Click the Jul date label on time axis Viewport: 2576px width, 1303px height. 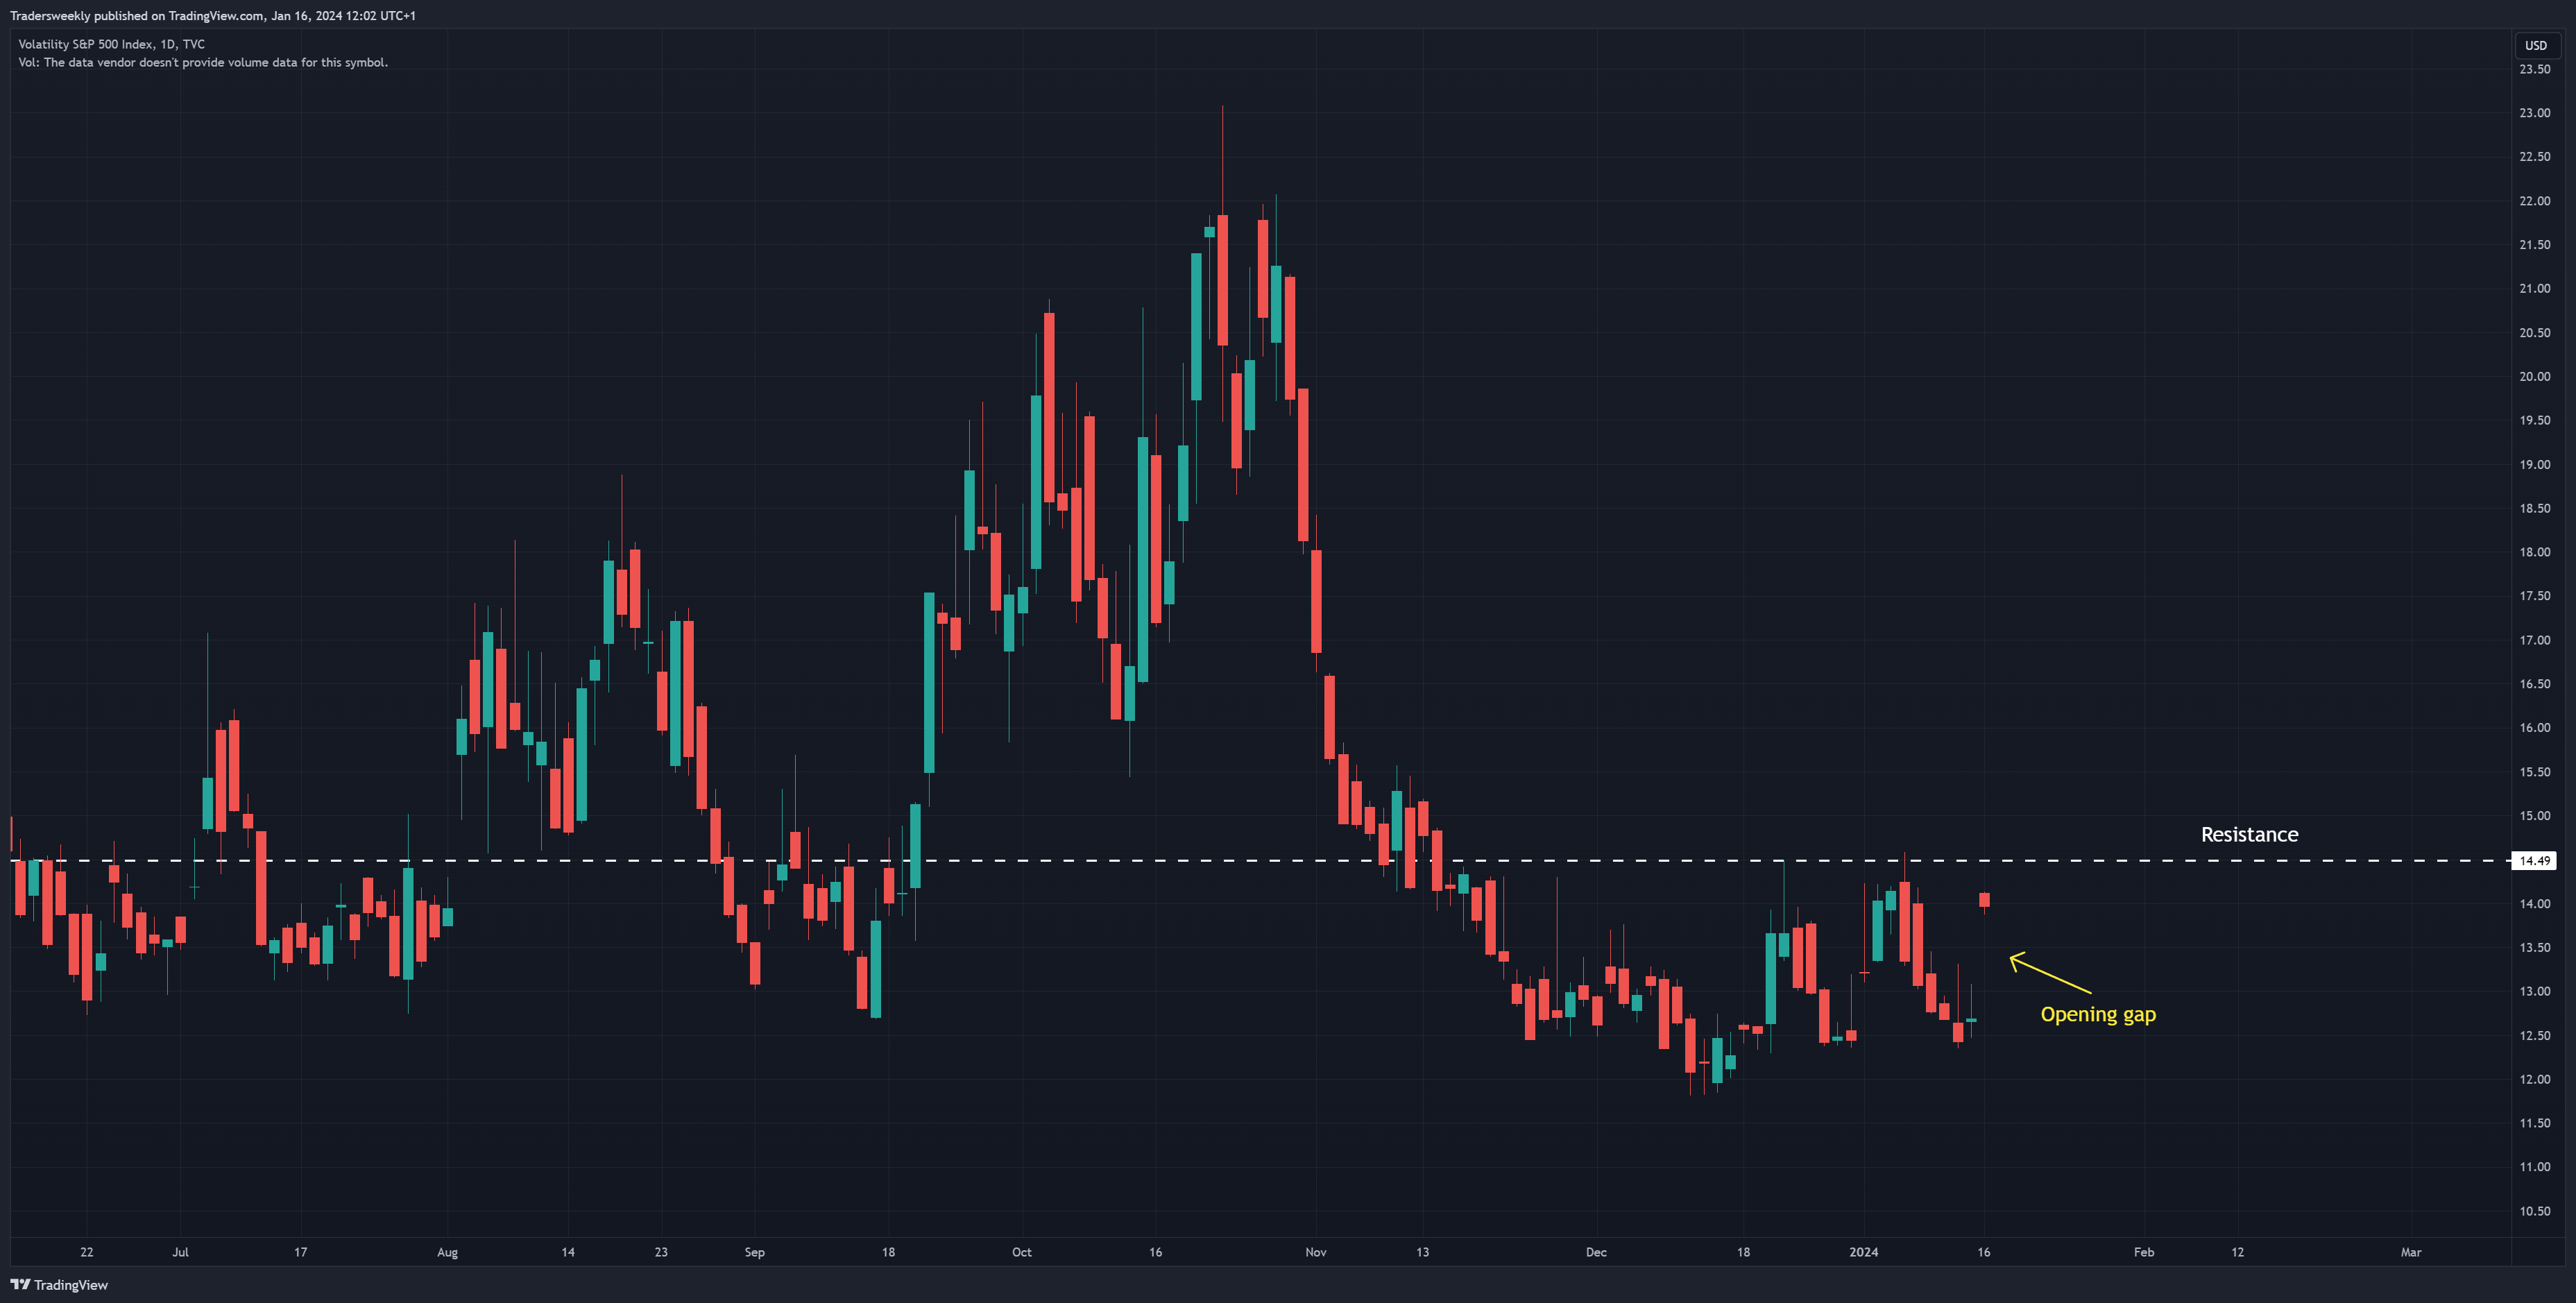[180, 1252]
